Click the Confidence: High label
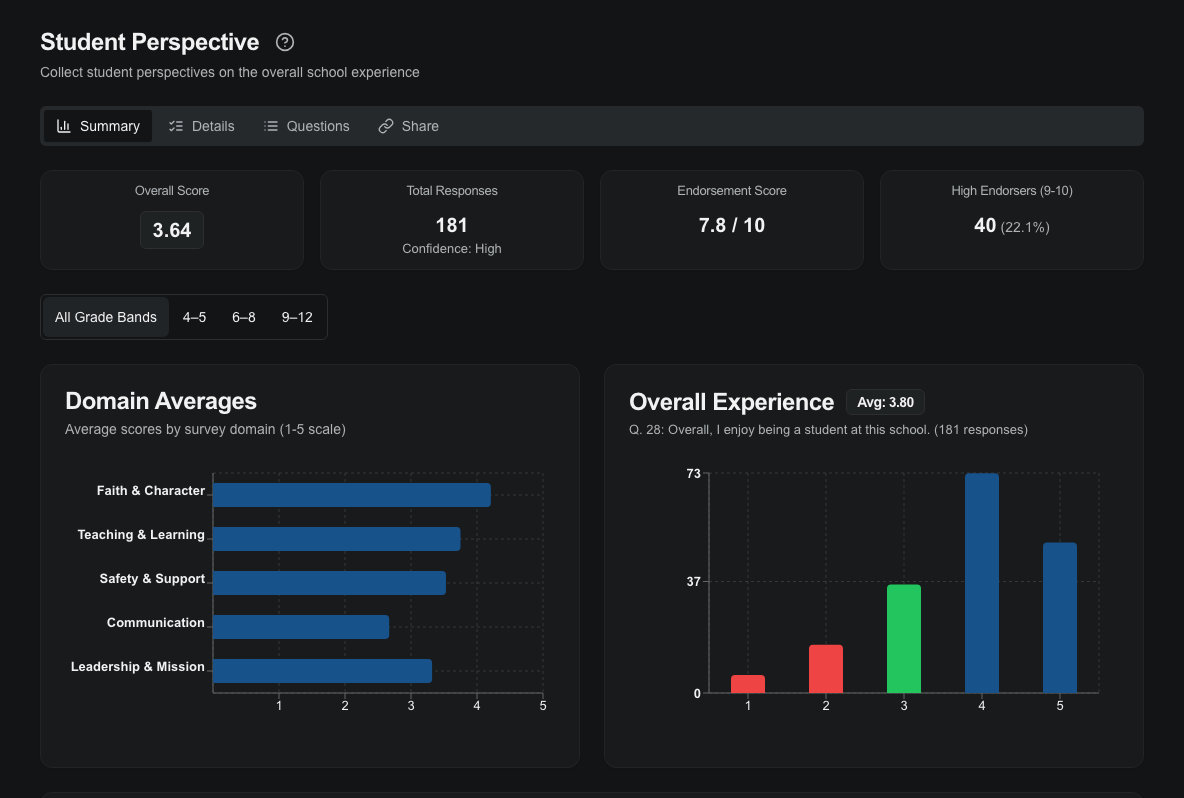 click(x=452, y=248)
